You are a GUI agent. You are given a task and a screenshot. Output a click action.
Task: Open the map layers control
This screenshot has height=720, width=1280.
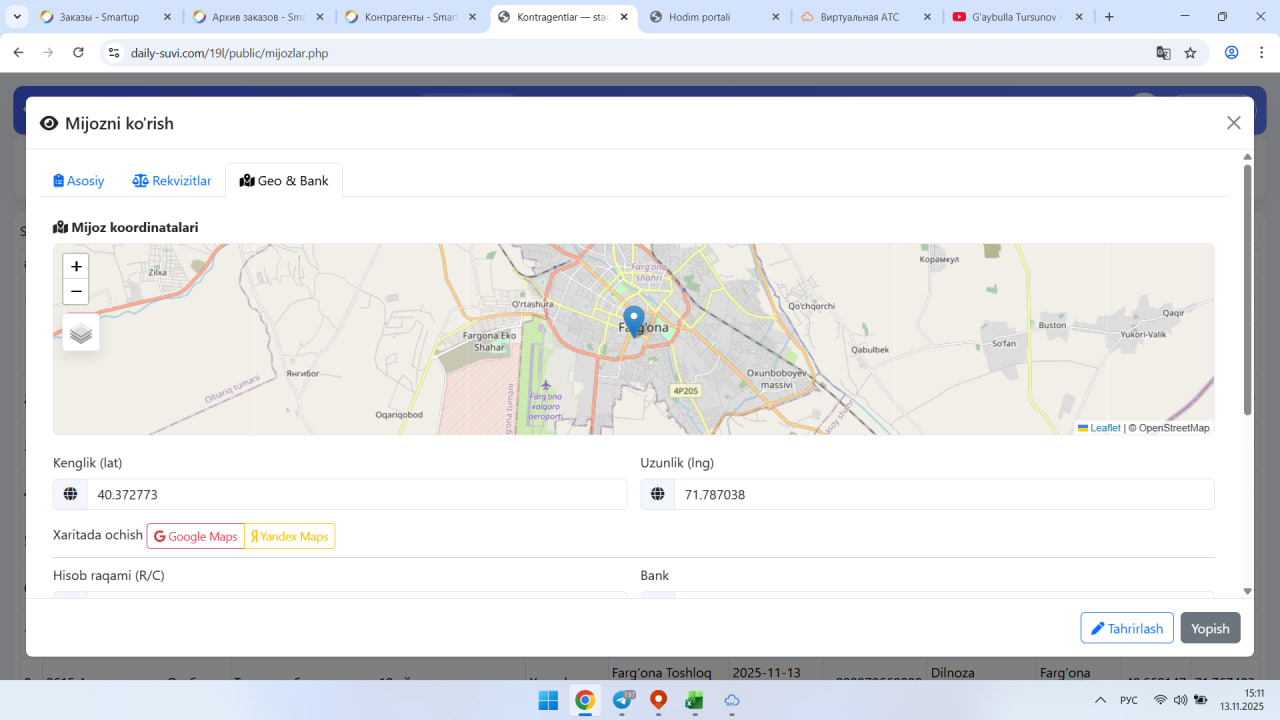coord(81,333)
